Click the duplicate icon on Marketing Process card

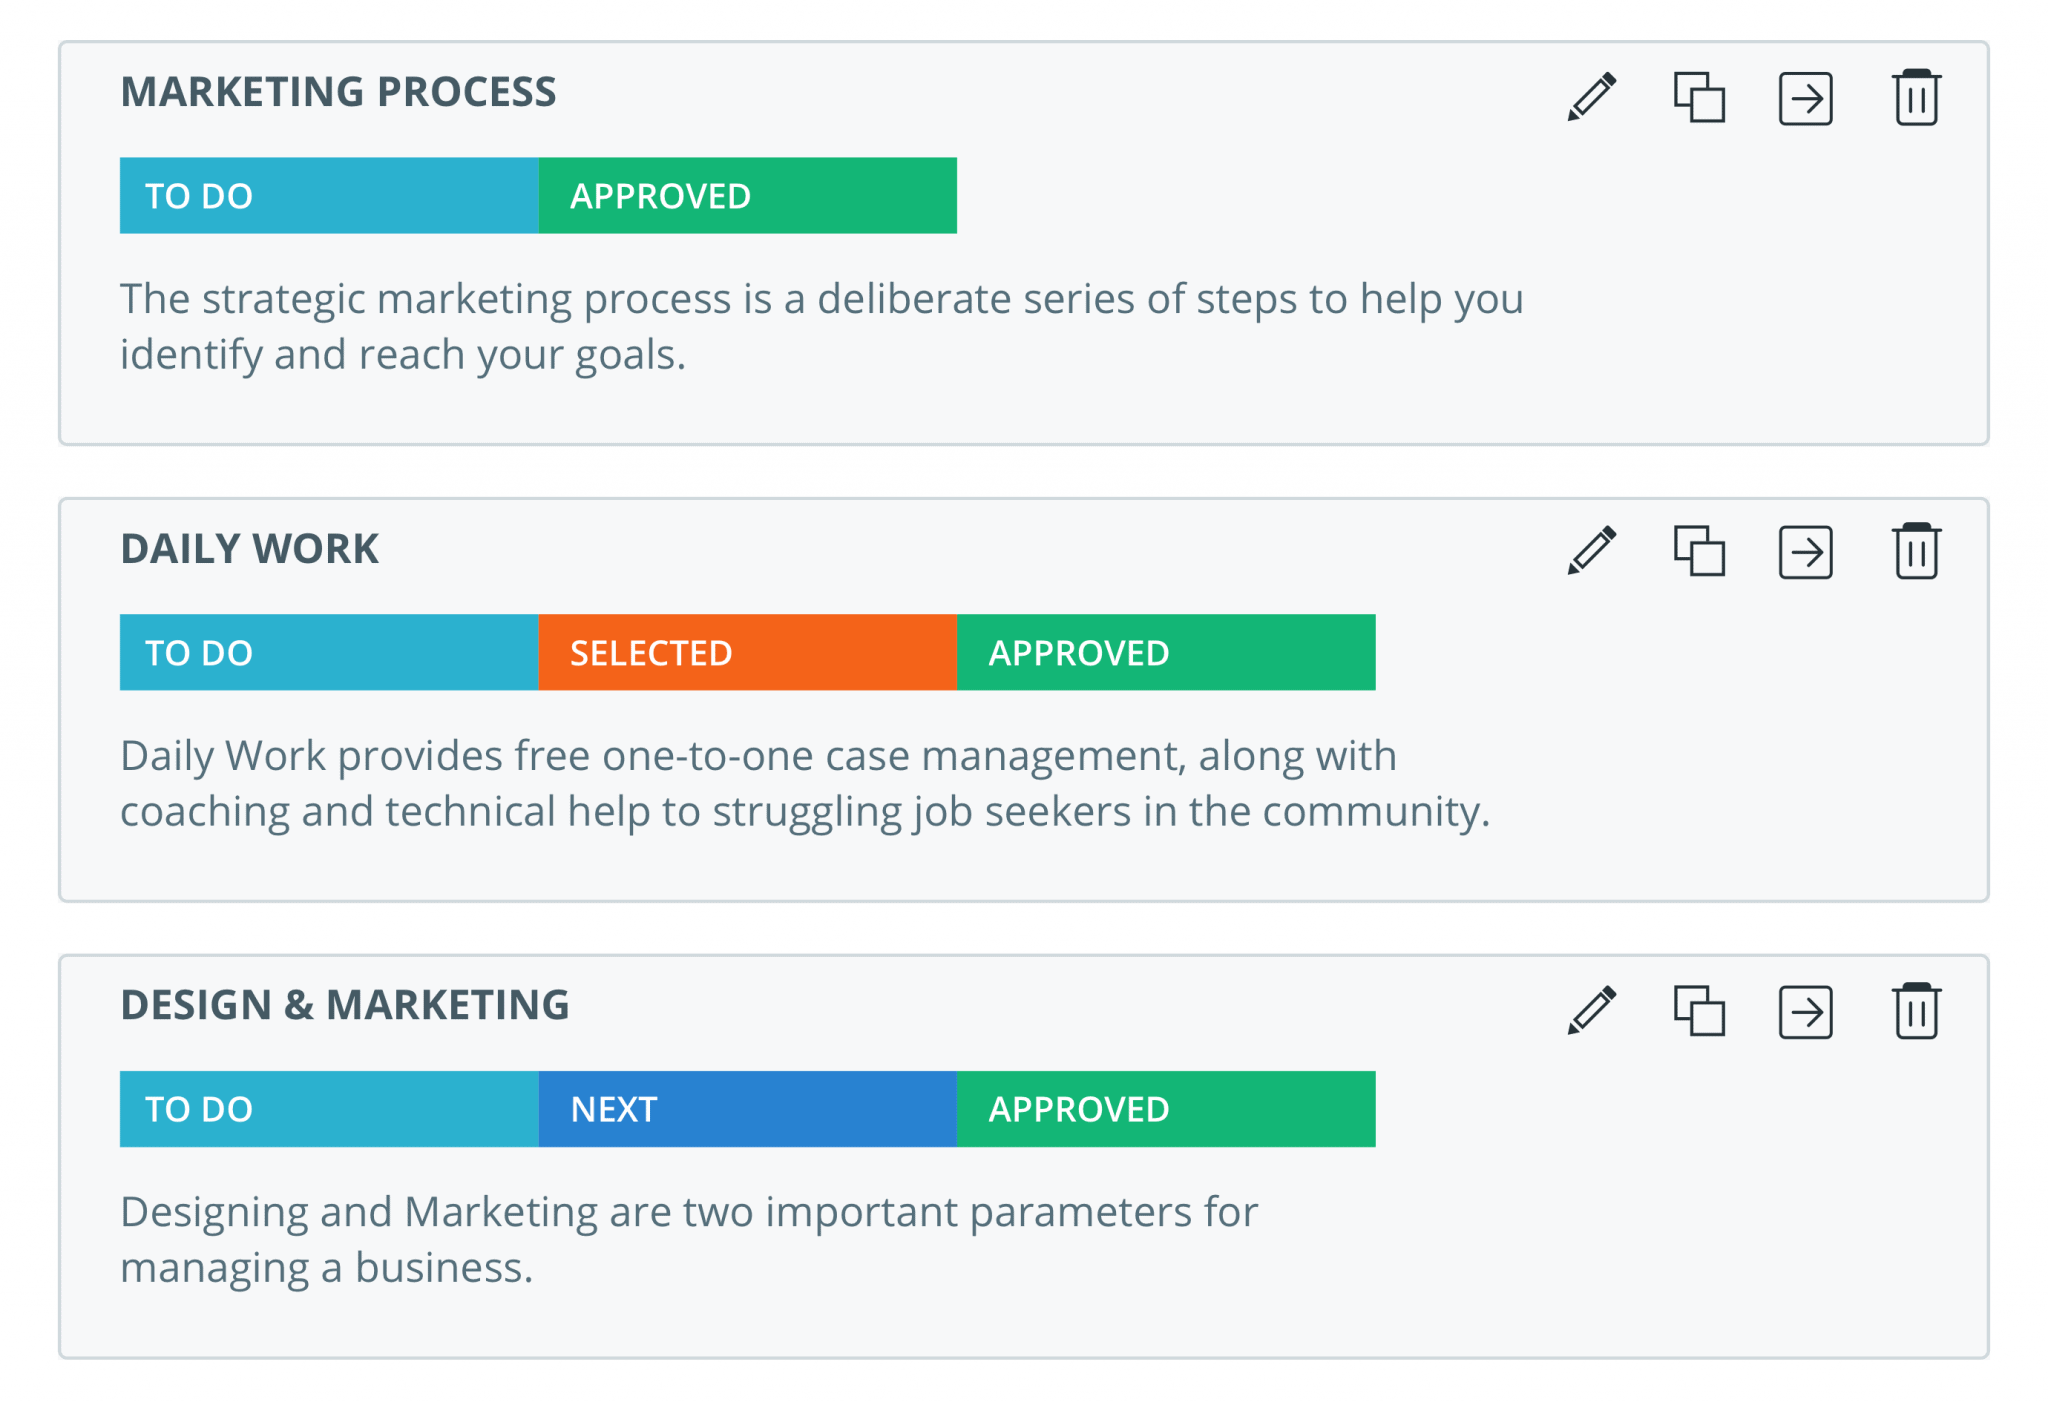[x=1700, y=97]
